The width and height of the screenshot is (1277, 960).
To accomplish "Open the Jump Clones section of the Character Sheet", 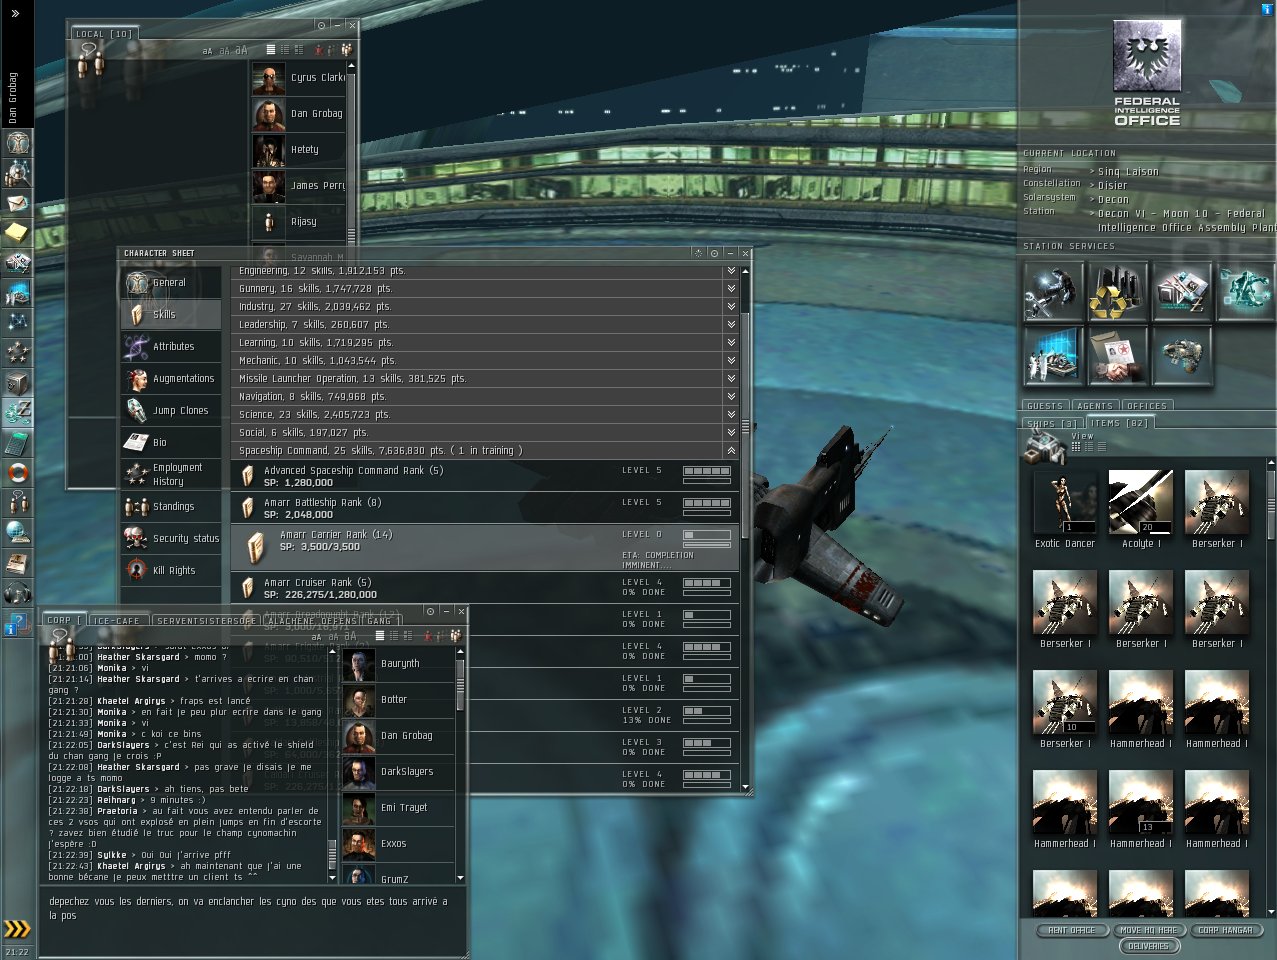I will [x=172, y=411].
